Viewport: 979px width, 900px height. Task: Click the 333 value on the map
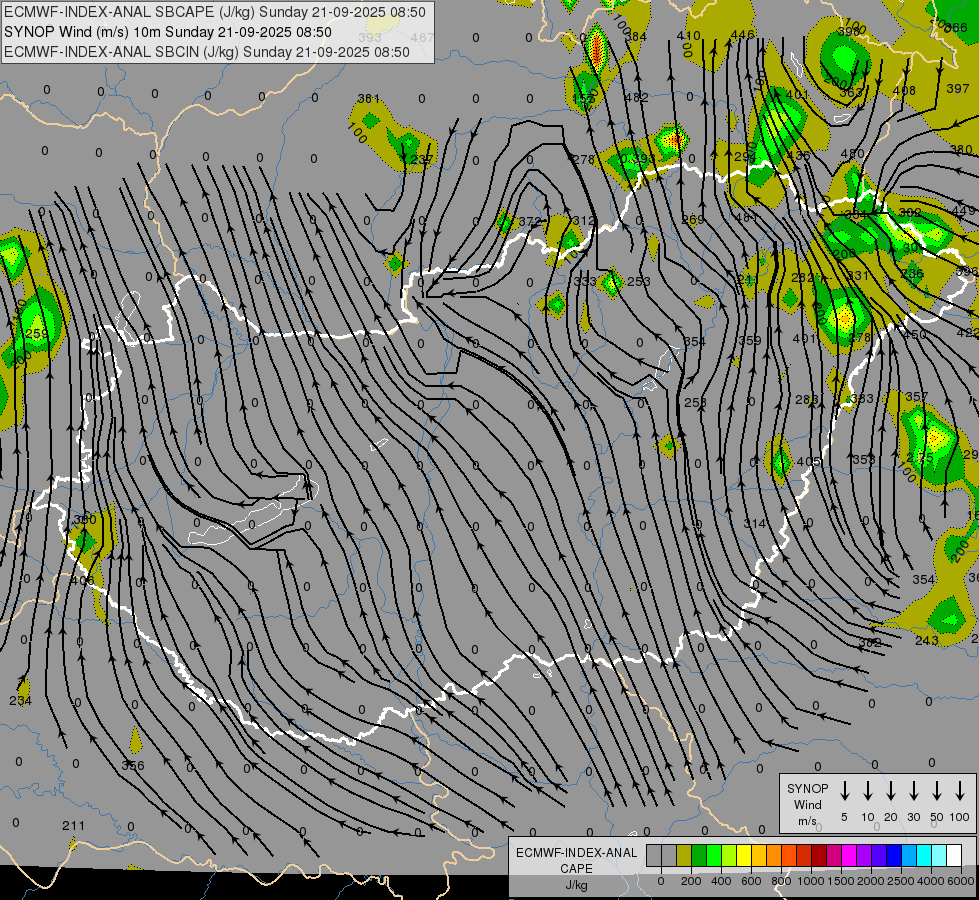(x=585, y=281)
